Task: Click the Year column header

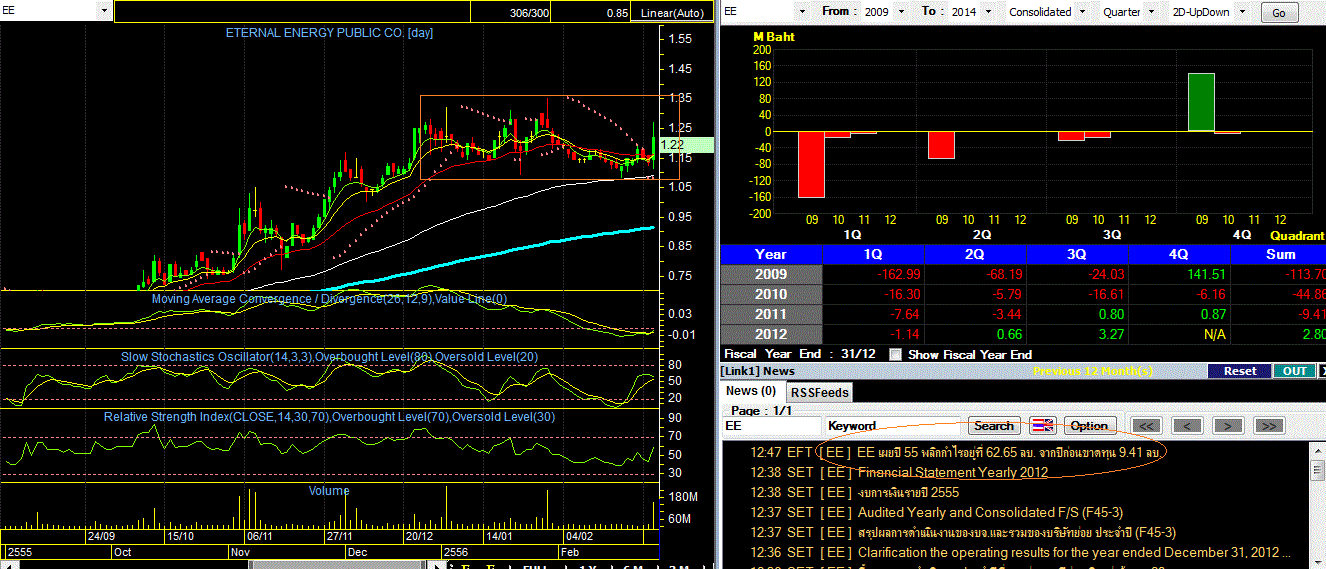Action: click(x=770, y=254)
